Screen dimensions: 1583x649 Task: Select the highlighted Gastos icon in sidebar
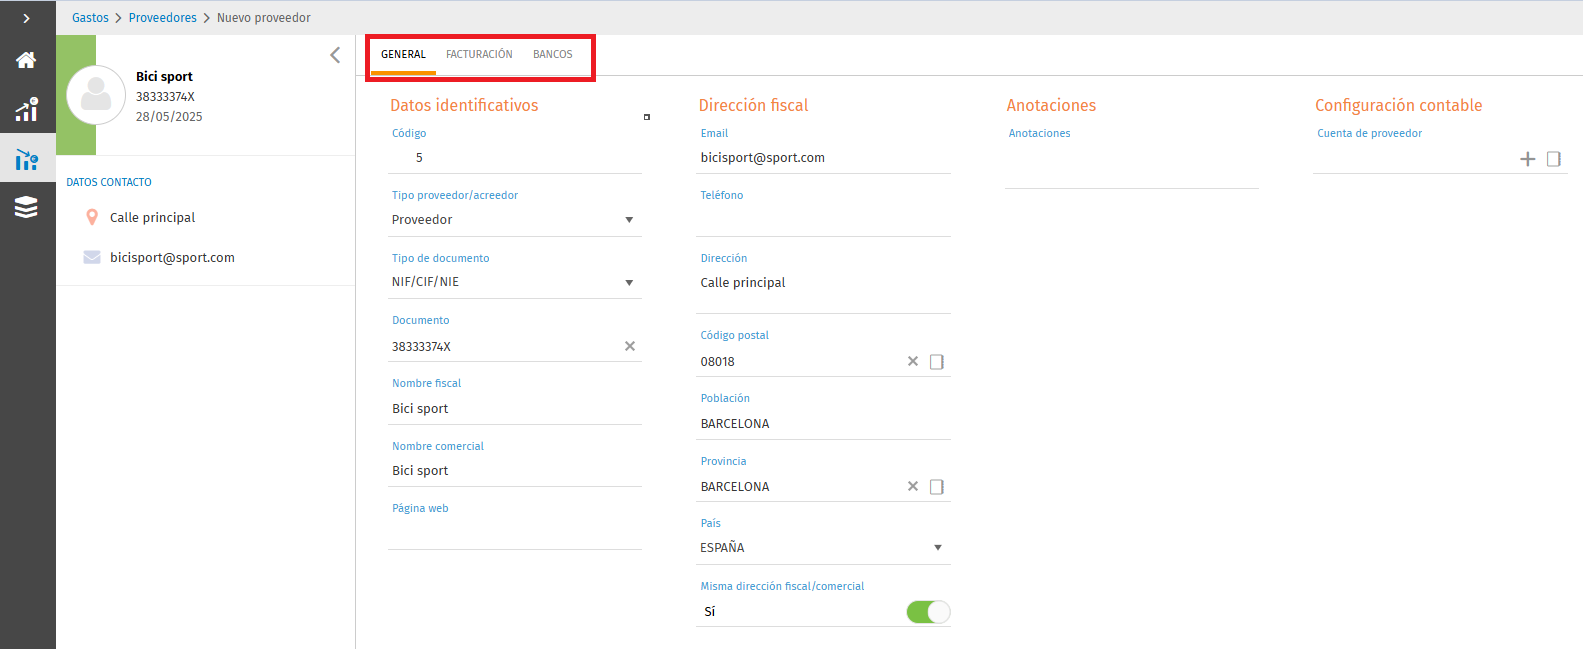(26, 160)
